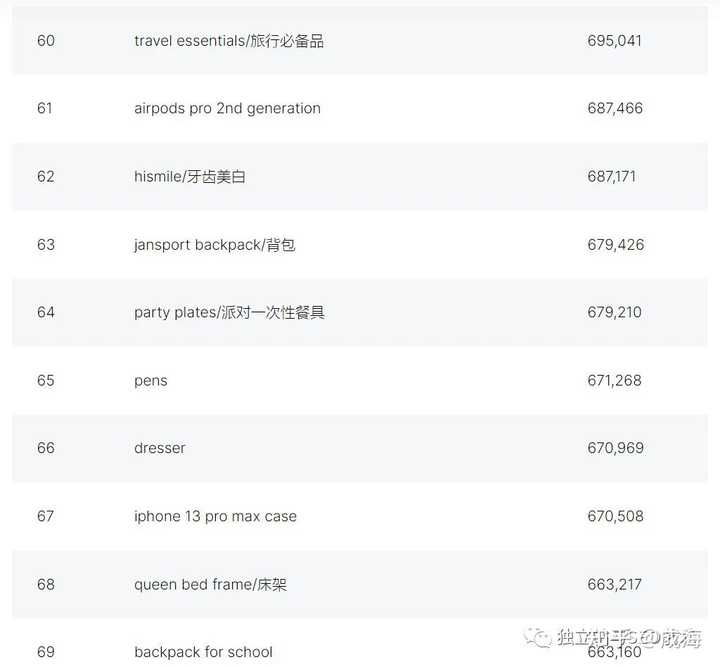Select the search volume 671,268
Screen dimensions: 720x669
tap(614, 380)
